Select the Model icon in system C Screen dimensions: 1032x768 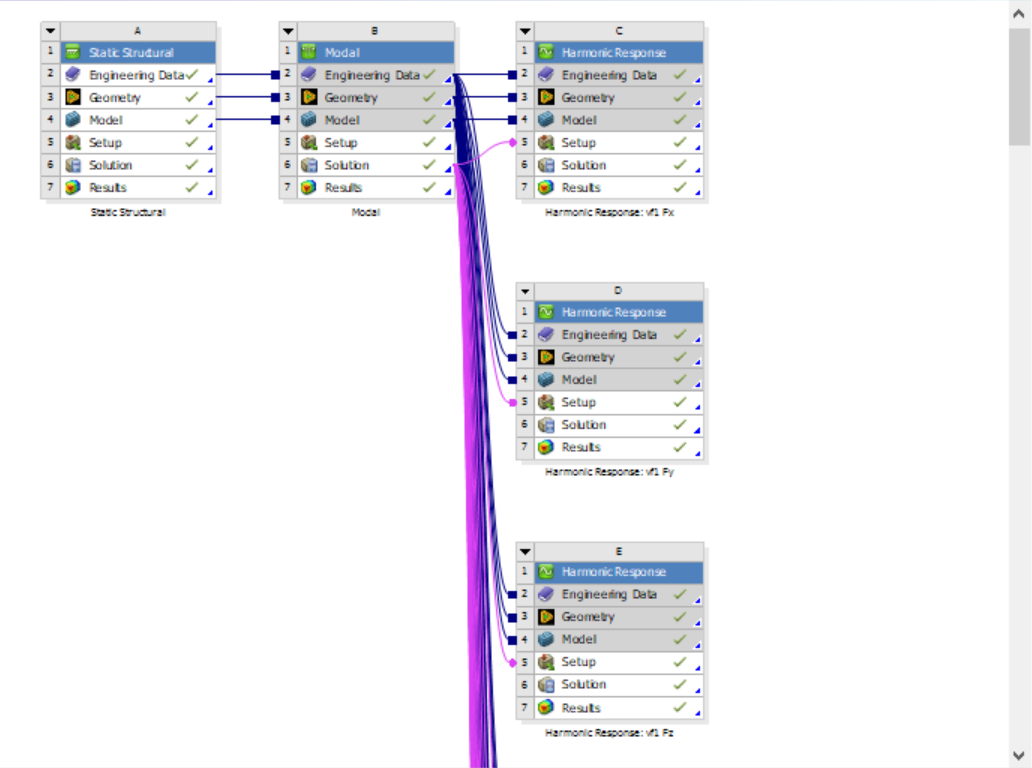click(x=546, y=120)
